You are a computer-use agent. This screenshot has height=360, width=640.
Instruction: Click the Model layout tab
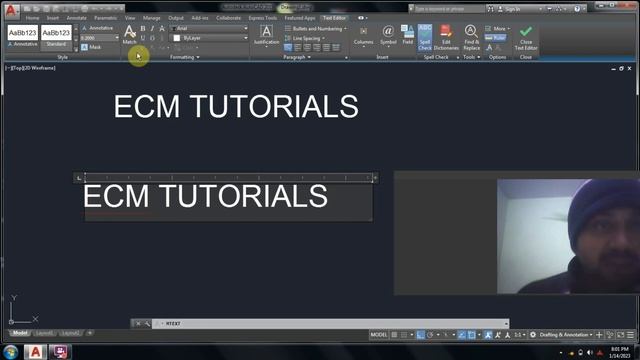[x=20, y=333]
